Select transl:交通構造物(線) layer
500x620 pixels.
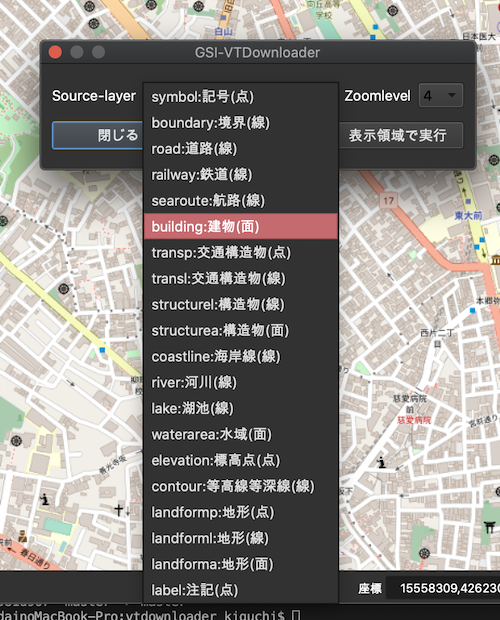[241, 278]
